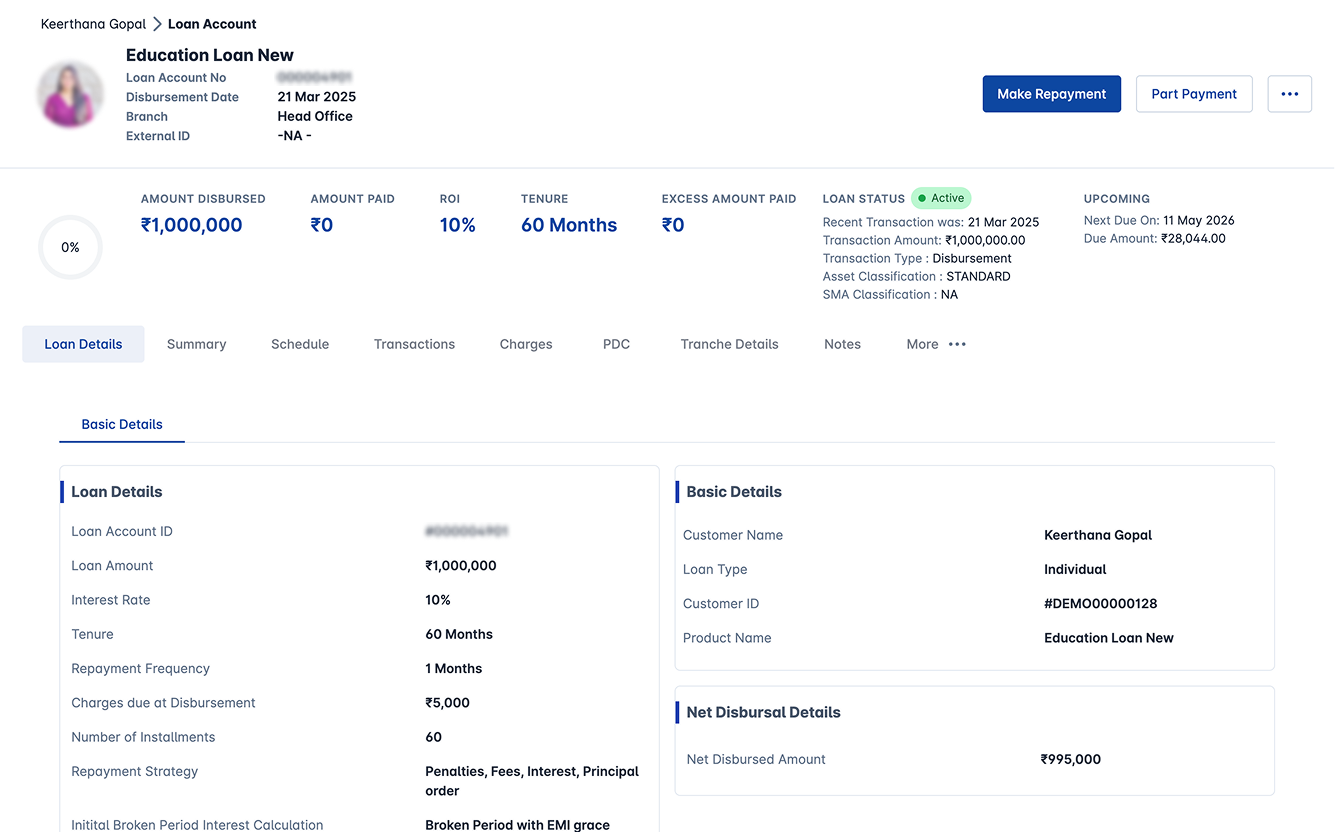The image size is (1335, 832).
Task: Open the Notes tab
Action: pos(842,344)
